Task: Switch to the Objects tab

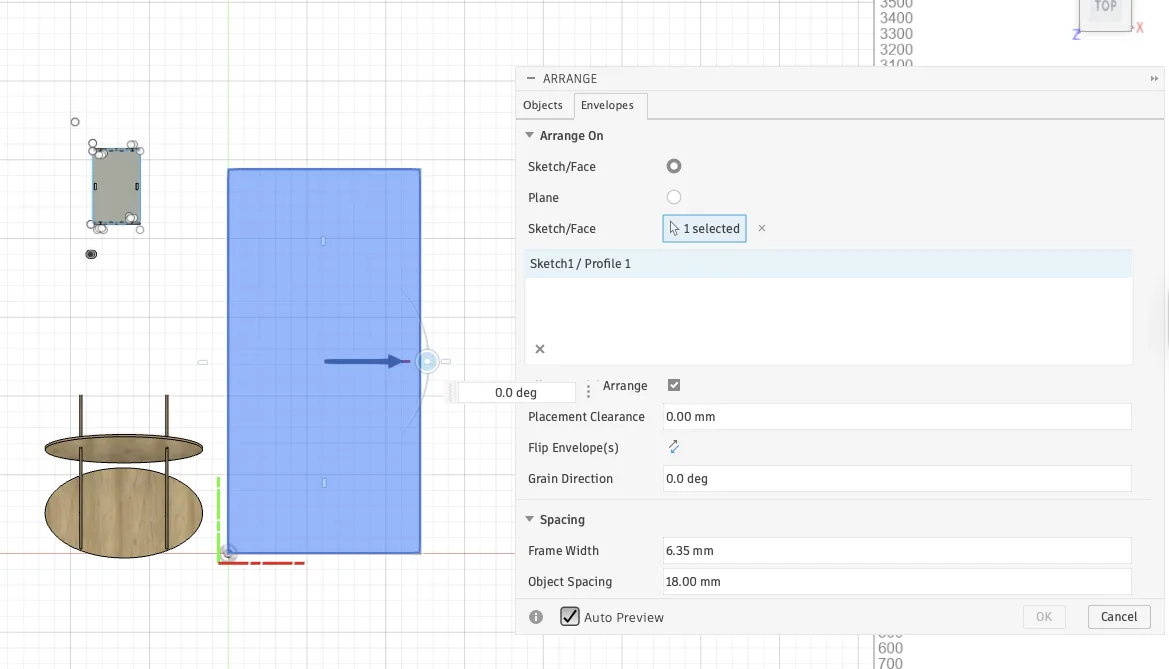Action: (x=543, y=105)
